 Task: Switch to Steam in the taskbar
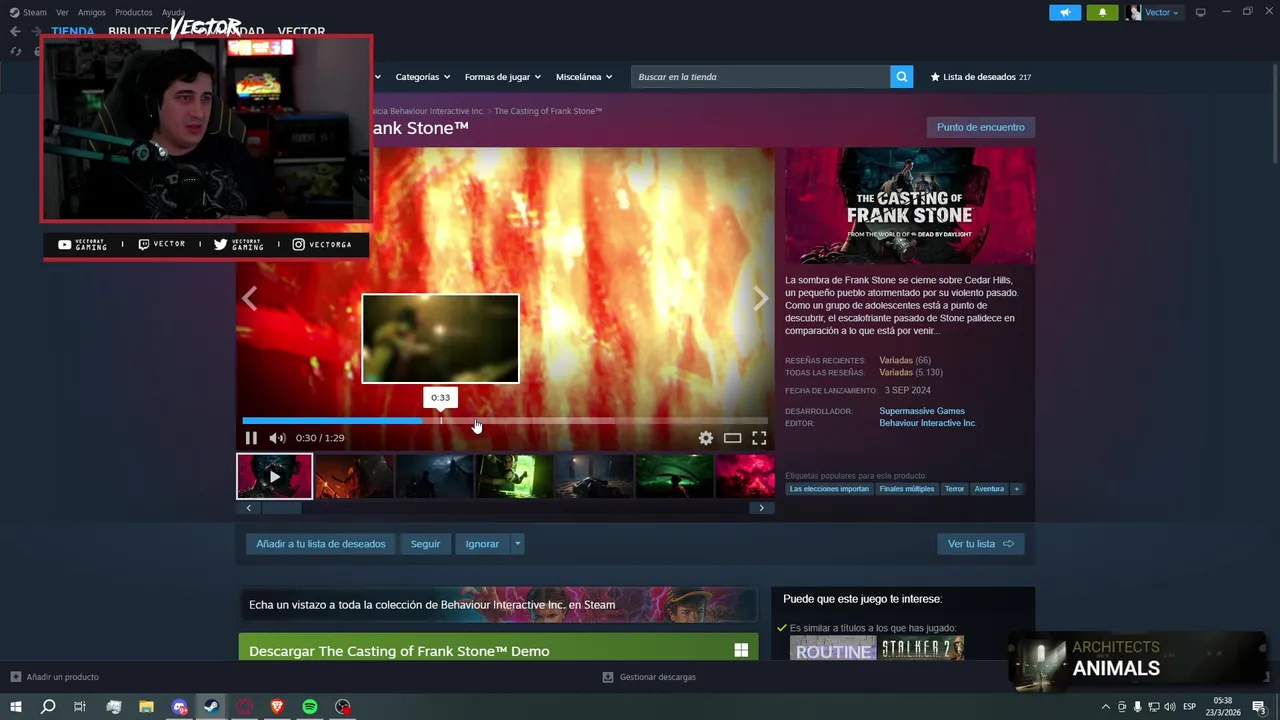pyautogui.click(x=211, y=707)
